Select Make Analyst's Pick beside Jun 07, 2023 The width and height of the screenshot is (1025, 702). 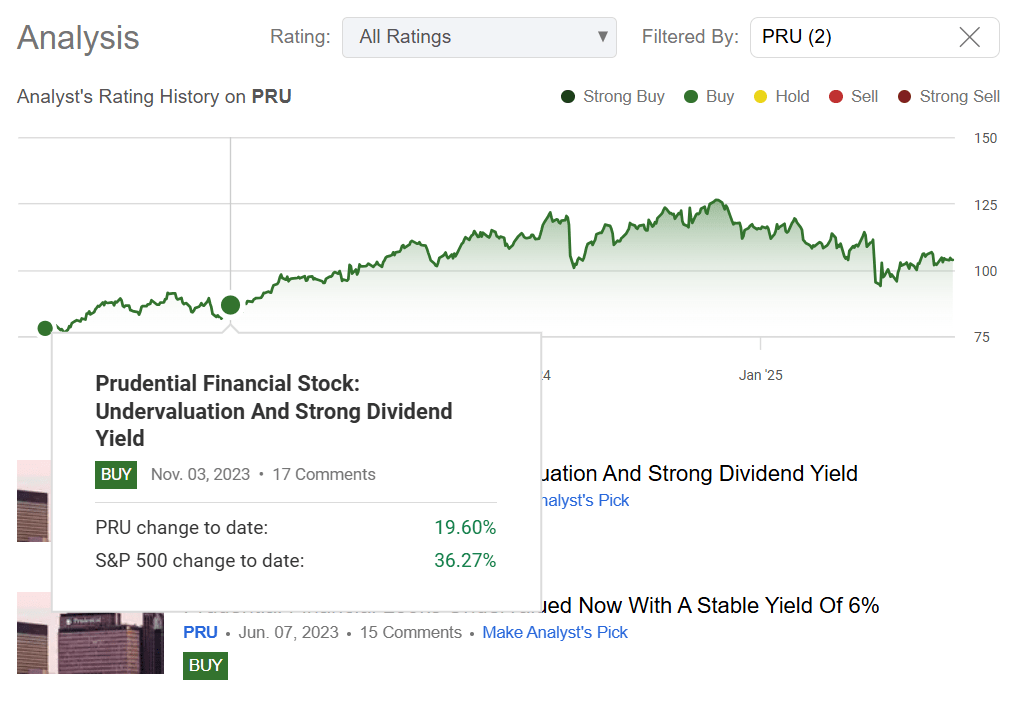click(x=555, y=632)
